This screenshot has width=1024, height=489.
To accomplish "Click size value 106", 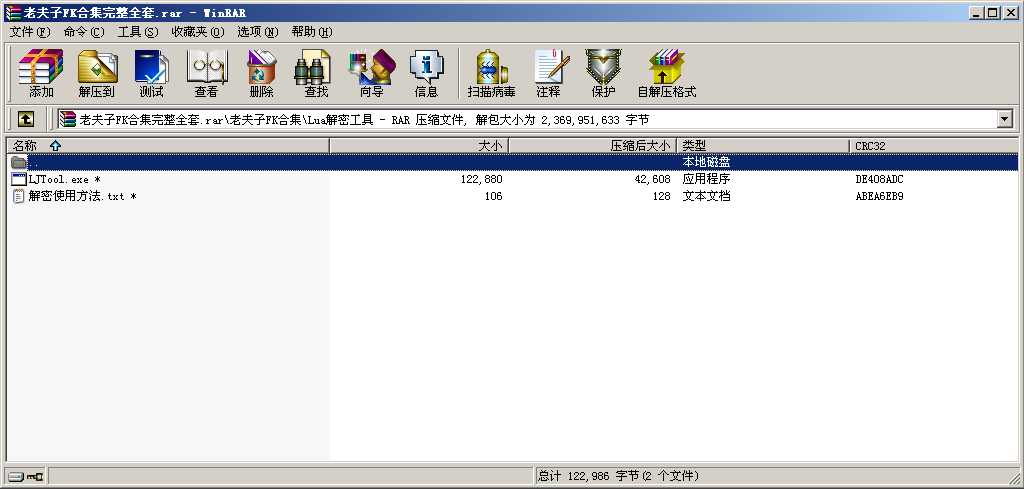I will coord(493,196).
